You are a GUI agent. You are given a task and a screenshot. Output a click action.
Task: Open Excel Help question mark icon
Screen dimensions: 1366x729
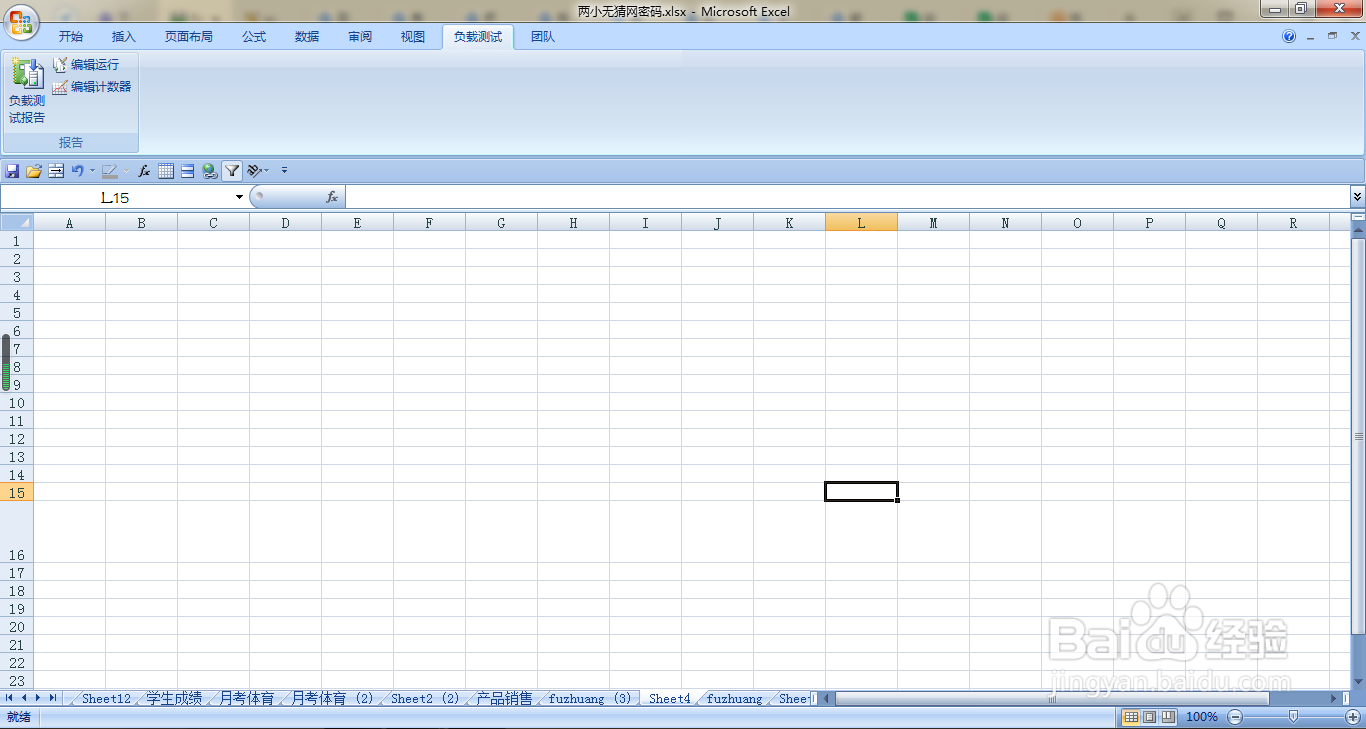pyautogui.click(x=1289, y=36)
